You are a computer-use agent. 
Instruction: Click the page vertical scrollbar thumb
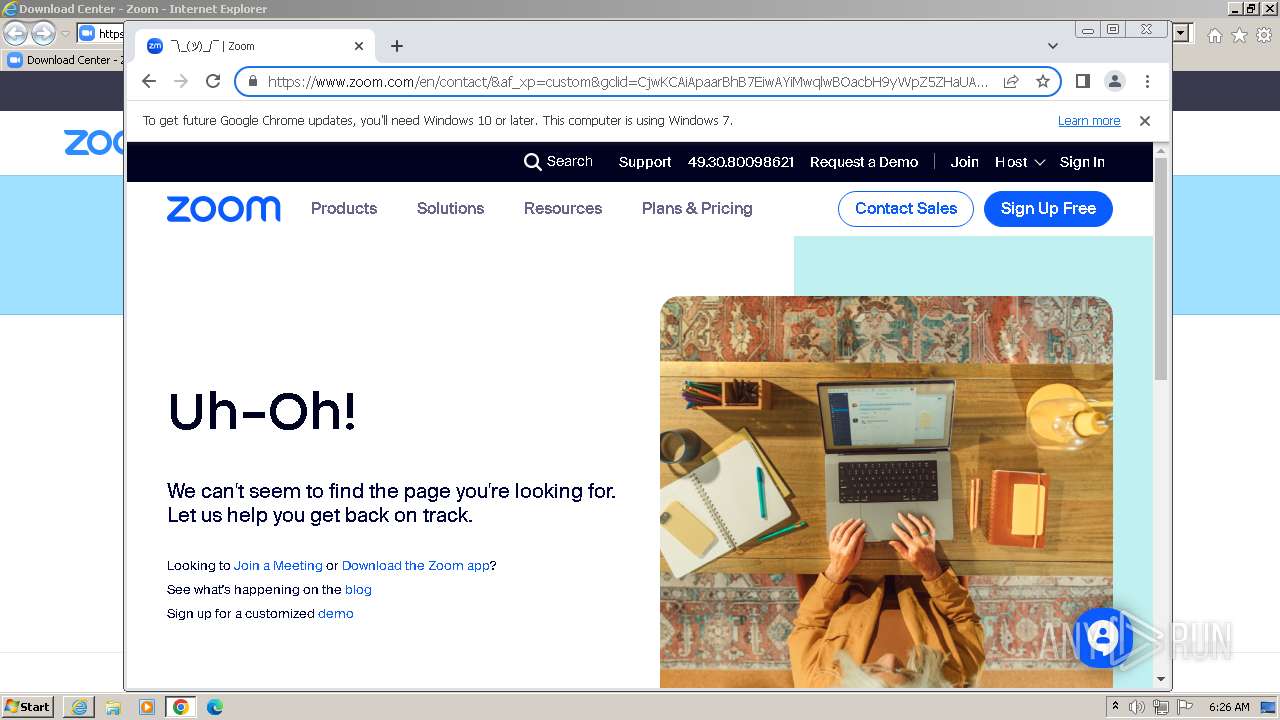1161,268
